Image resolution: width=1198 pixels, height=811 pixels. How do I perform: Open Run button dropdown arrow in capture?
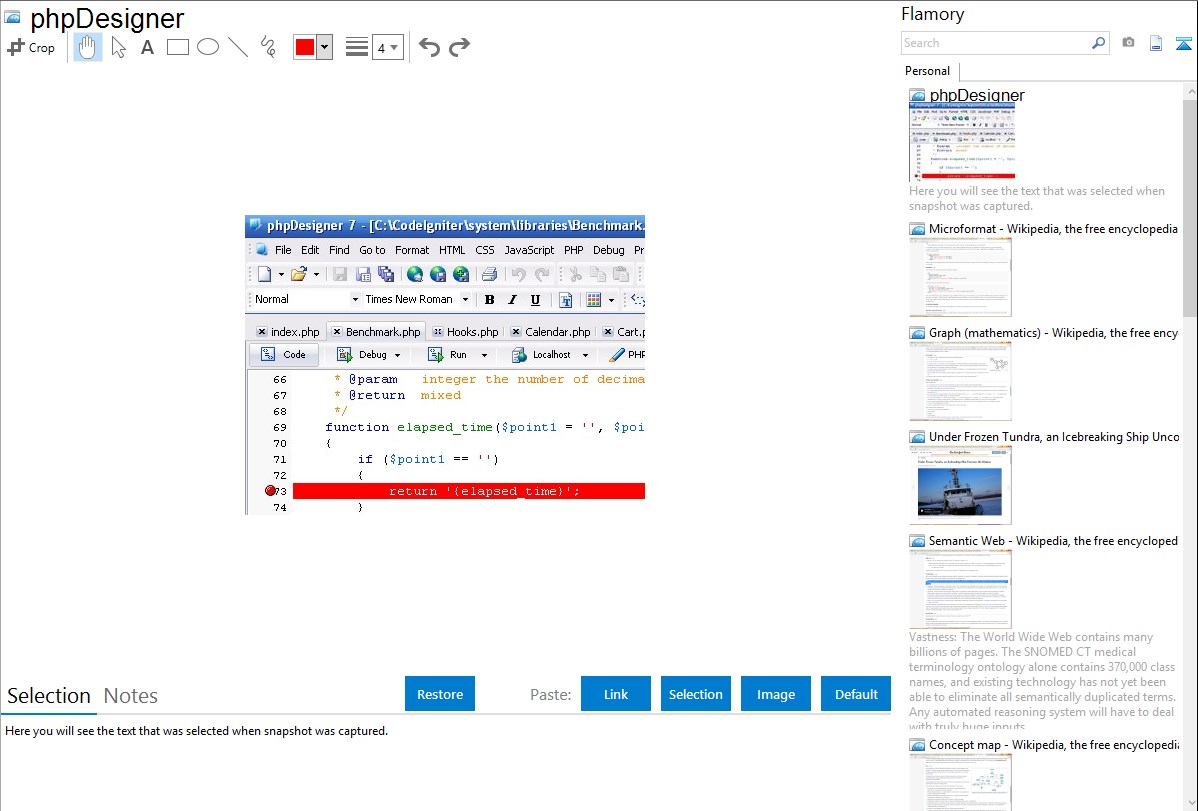click(x=484, y=355)
